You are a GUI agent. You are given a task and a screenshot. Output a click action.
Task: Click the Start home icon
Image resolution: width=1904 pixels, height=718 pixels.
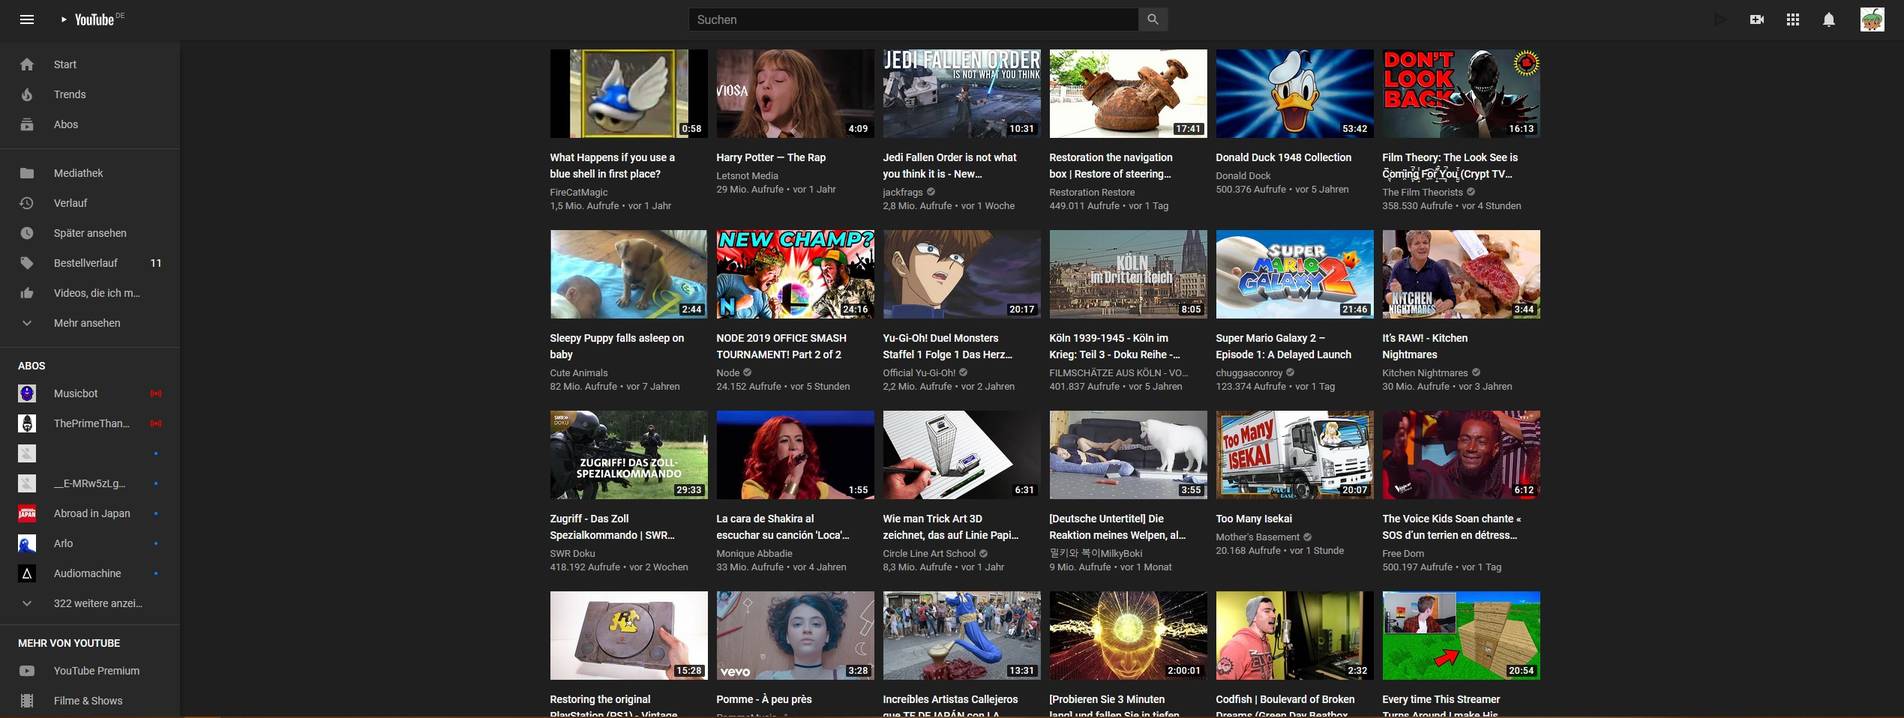coord(27,64)
